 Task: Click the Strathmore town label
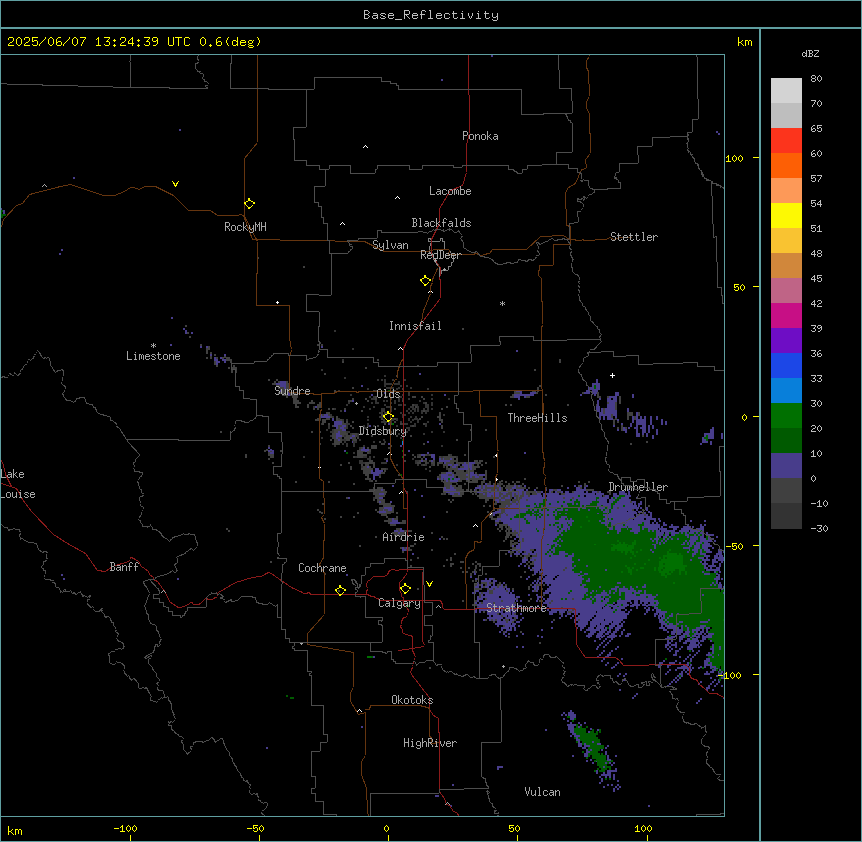point(517,608)
